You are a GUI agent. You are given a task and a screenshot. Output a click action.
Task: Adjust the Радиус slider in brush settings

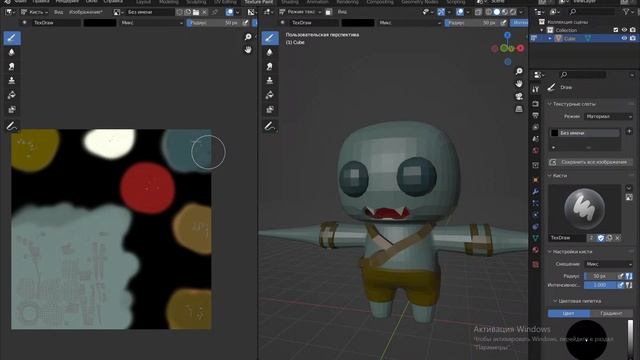600,276
